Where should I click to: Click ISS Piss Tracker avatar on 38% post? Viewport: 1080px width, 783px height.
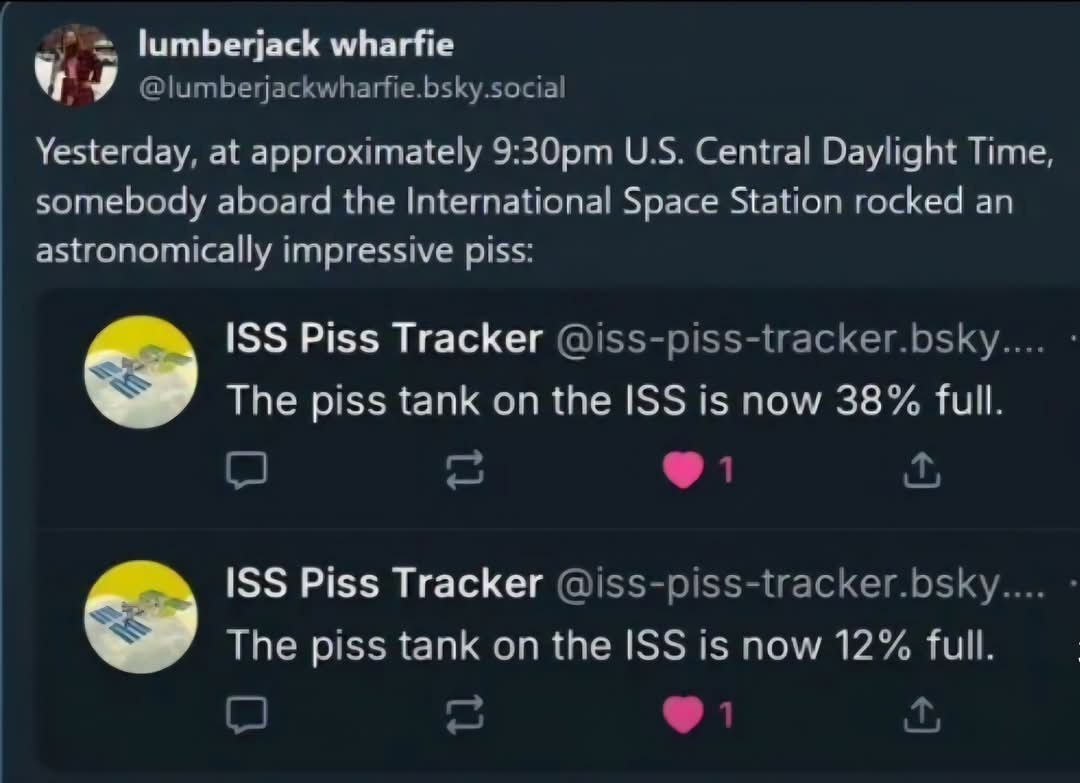coord(140,372)
